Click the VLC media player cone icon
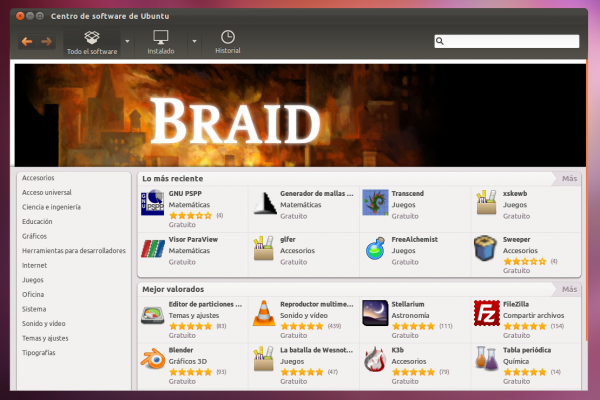The image size is (600, 400). point(264,313)
